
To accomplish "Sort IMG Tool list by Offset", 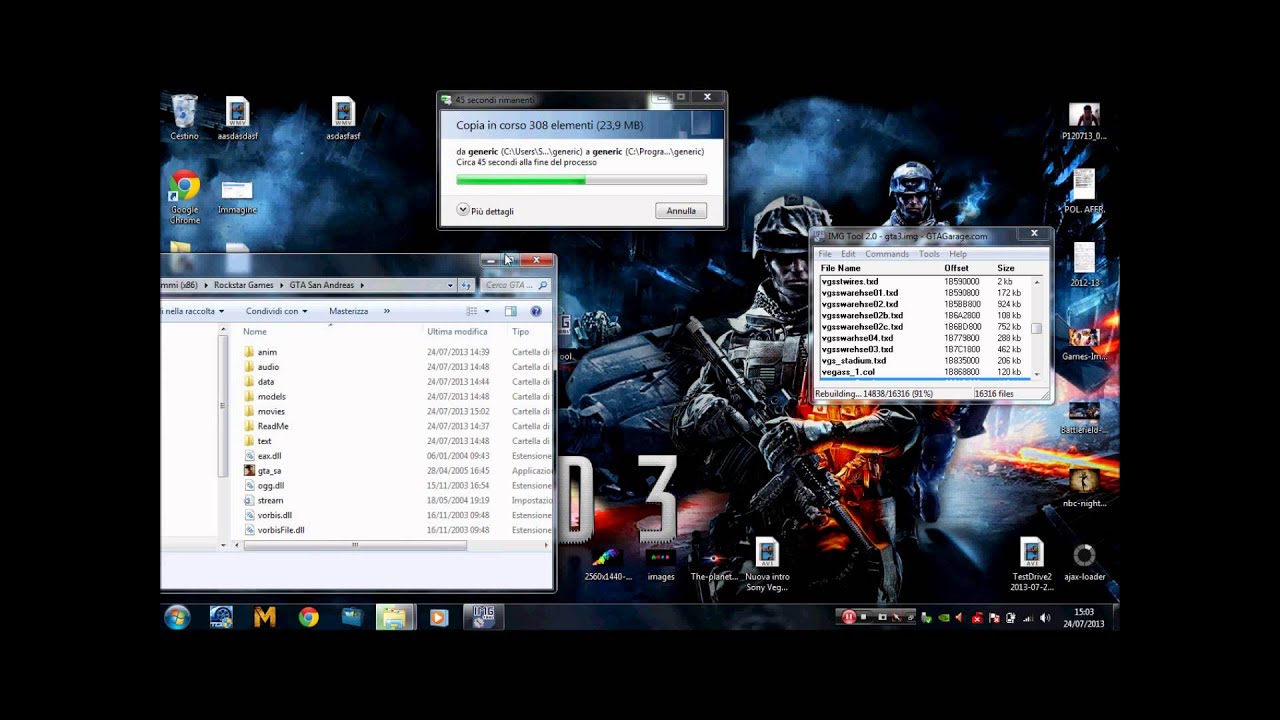I will (956, 268).
